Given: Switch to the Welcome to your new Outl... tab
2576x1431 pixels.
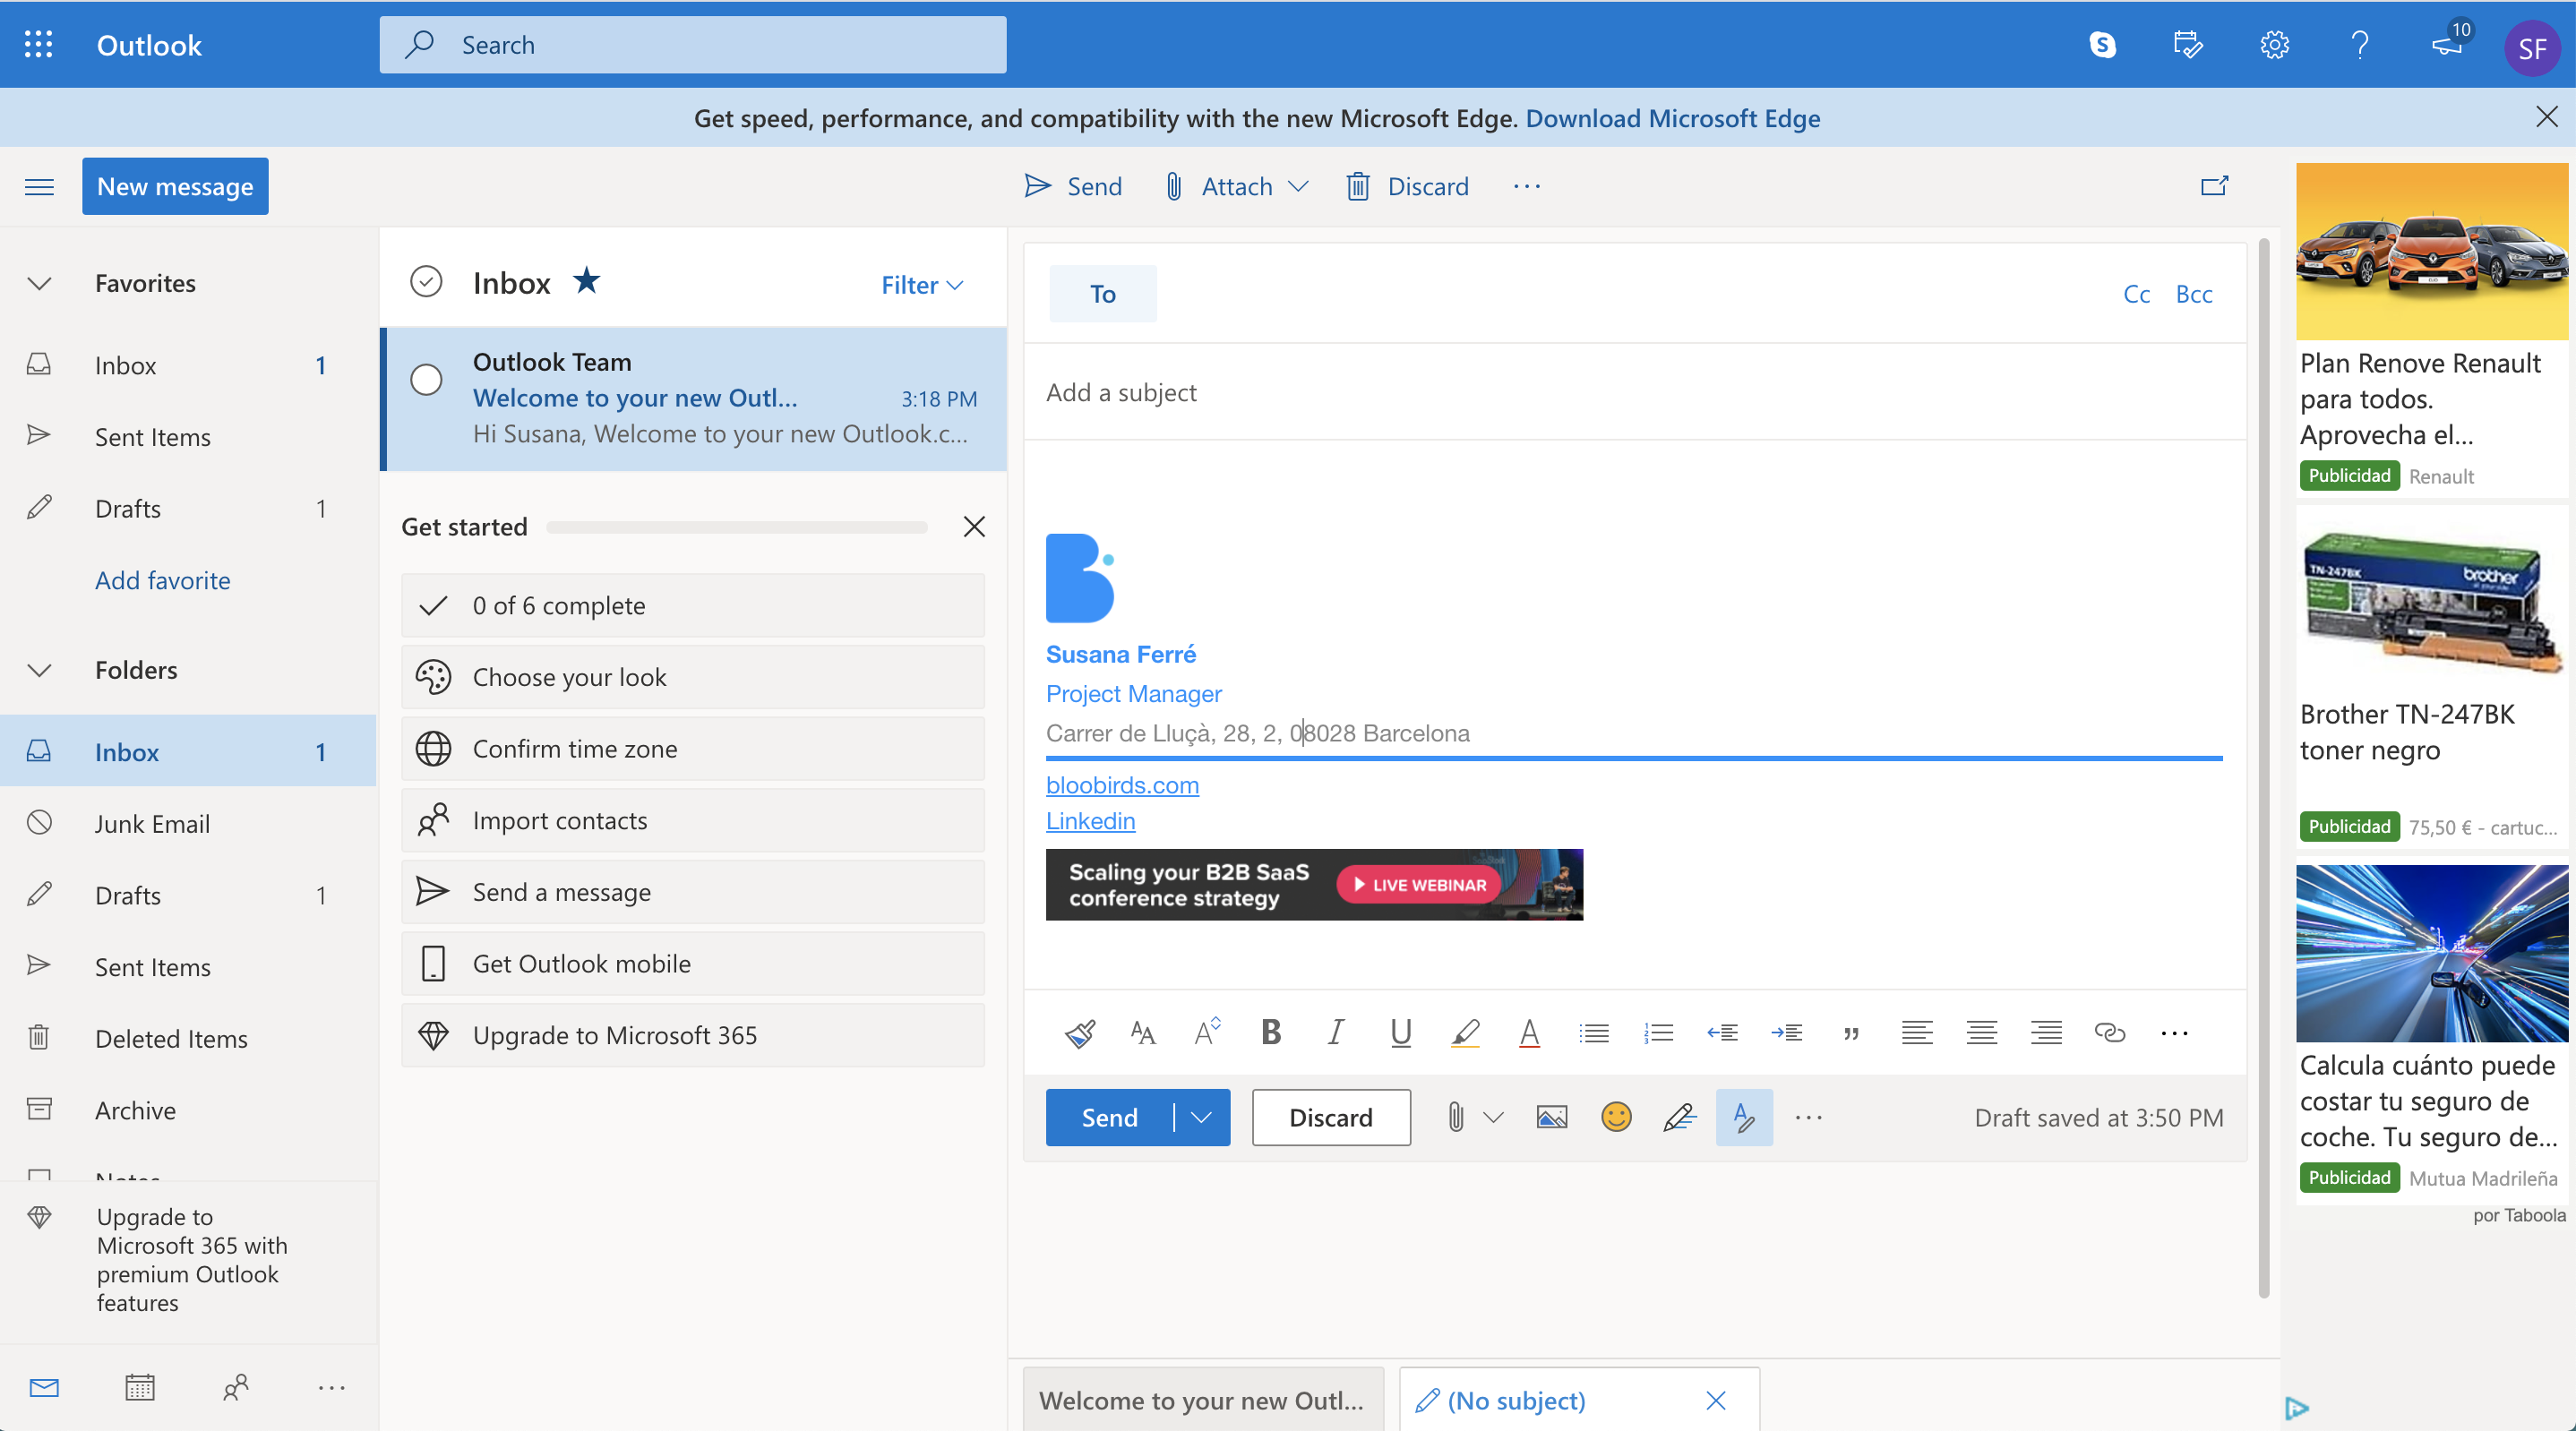Looking at the screenshot, I should [1202, 1400].
